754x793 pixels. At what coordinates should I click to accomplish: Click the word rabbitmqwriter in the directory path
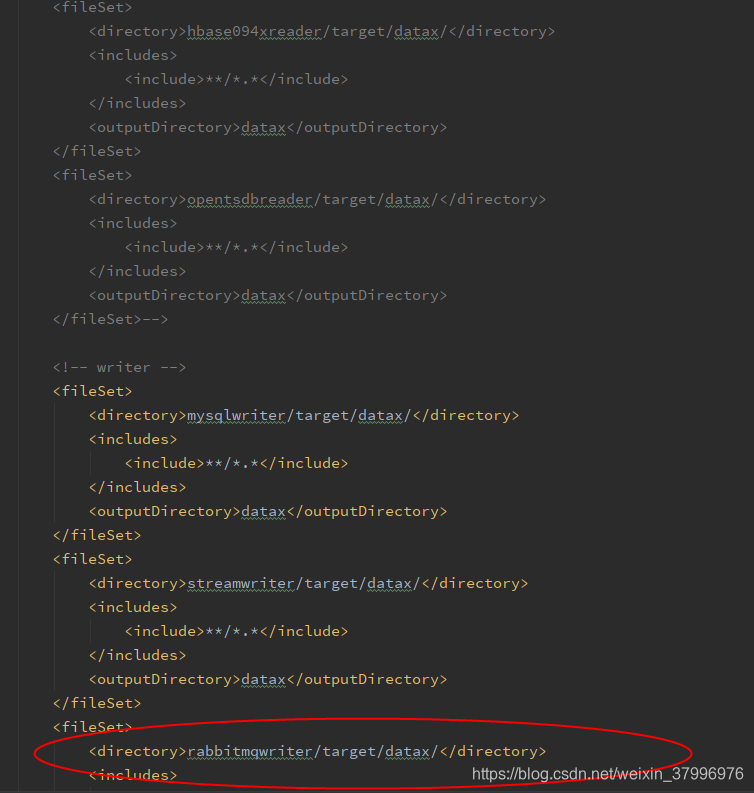[x=250, y=751]
